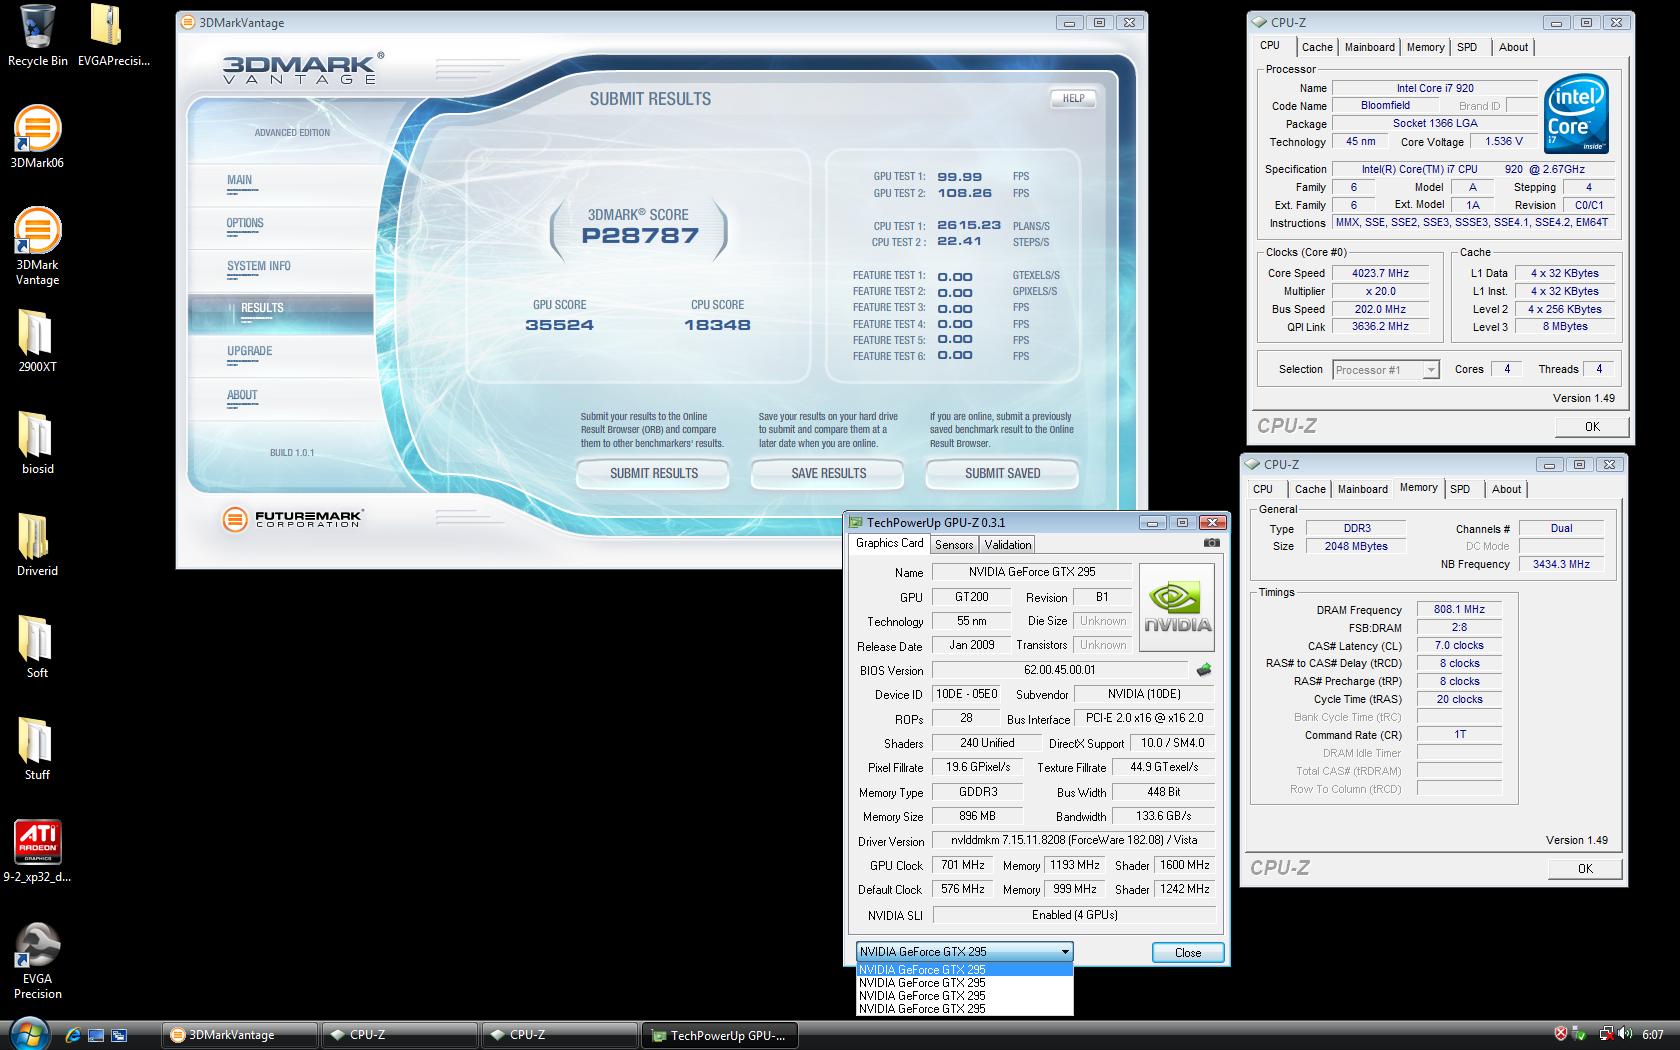Click the Driver Version field in GPU-Z
Image resolution: width=1680 pixels, height=1050 pixels.
pyautogui.click(x=1074, y=841)
